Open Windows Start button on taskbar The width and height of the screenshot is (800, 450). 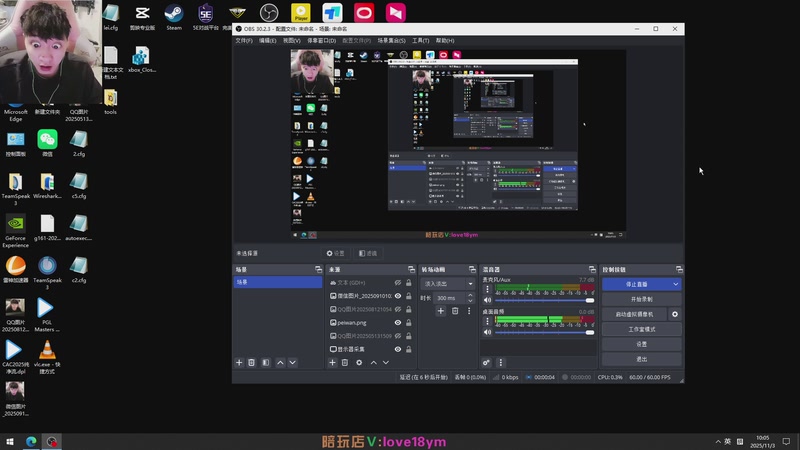10,441
